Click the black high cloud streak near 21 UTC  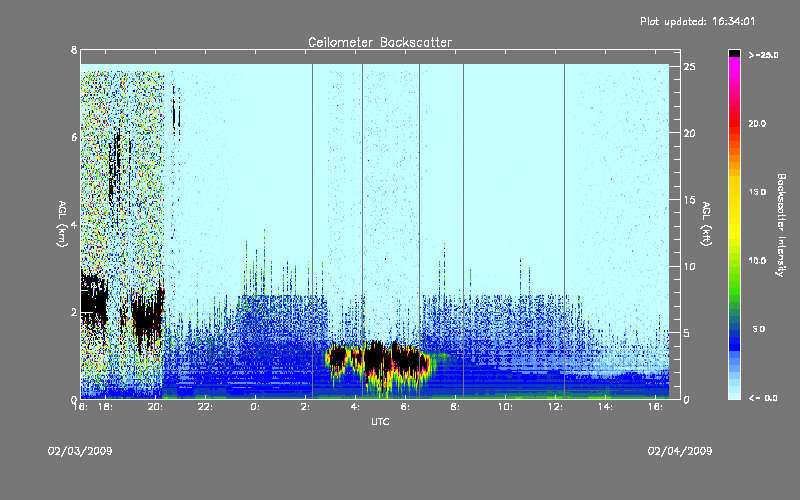pyautogui.click(x=176, y=111)
